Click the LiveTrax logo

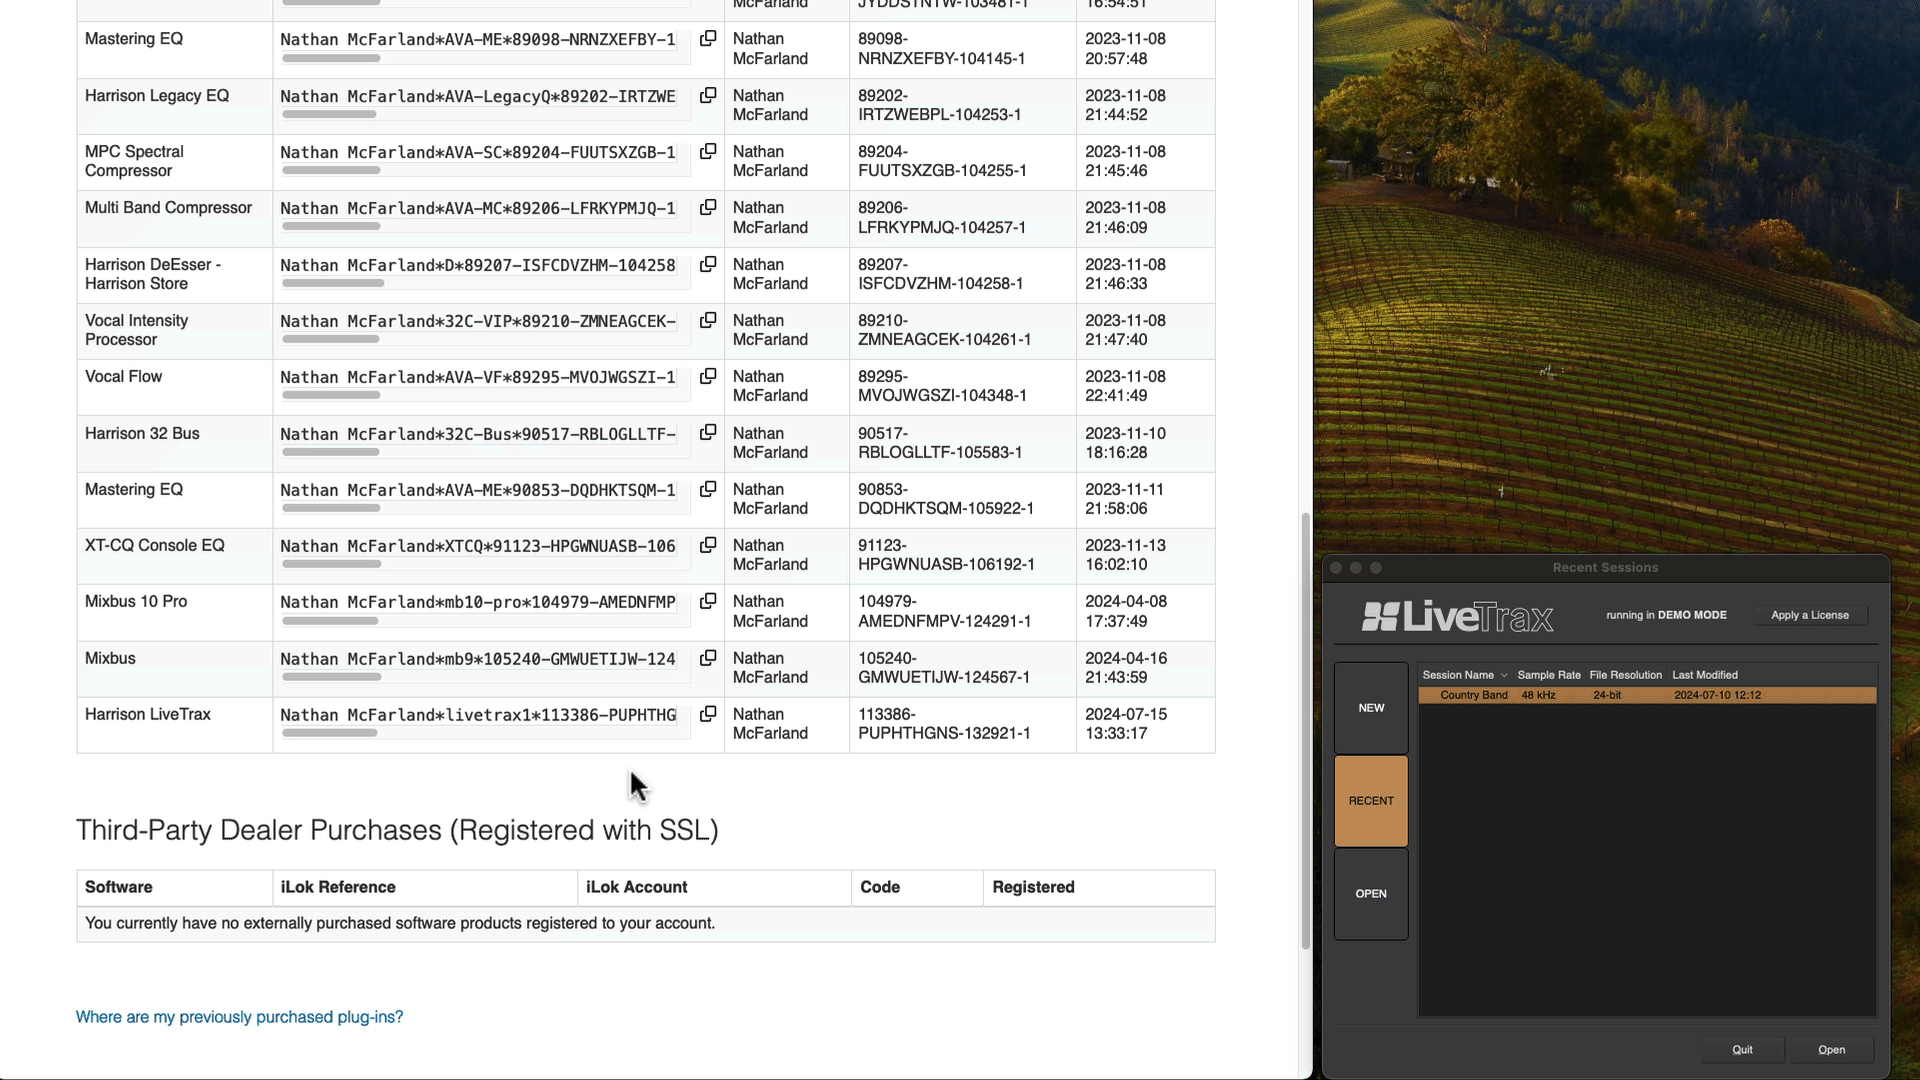coord(1457,615)
